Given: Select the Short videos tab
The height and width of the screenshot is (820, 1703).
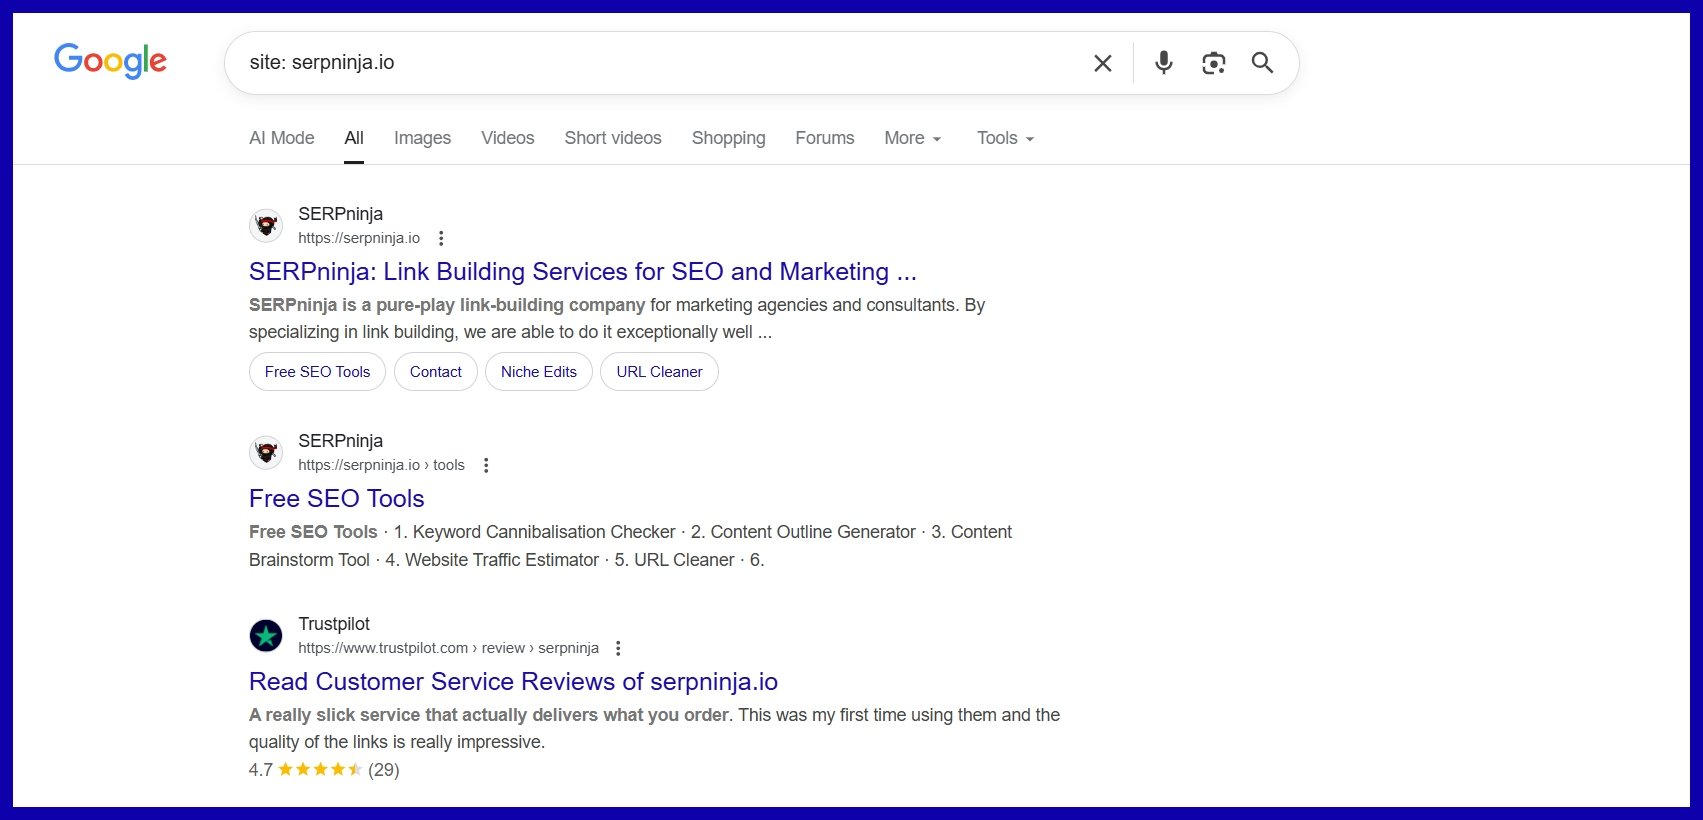Looking at the screenshot, I should pos(613,138).
